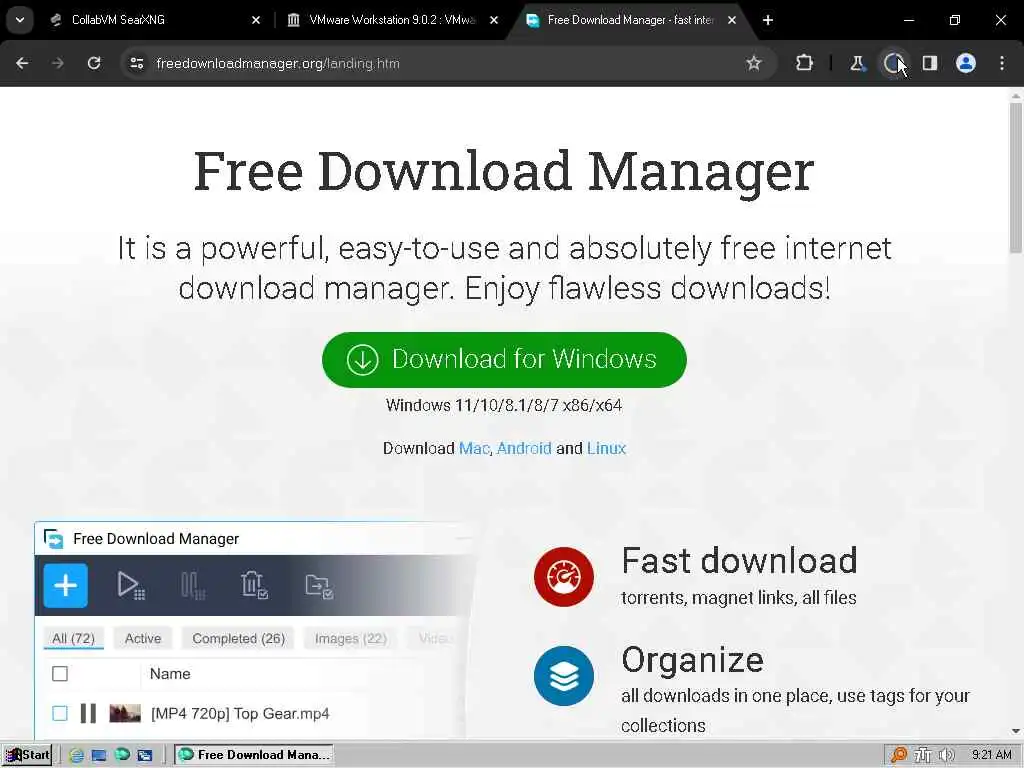Click the Name column header
The height and width of the screenshot is (768, 1024).
coord(170,674)
